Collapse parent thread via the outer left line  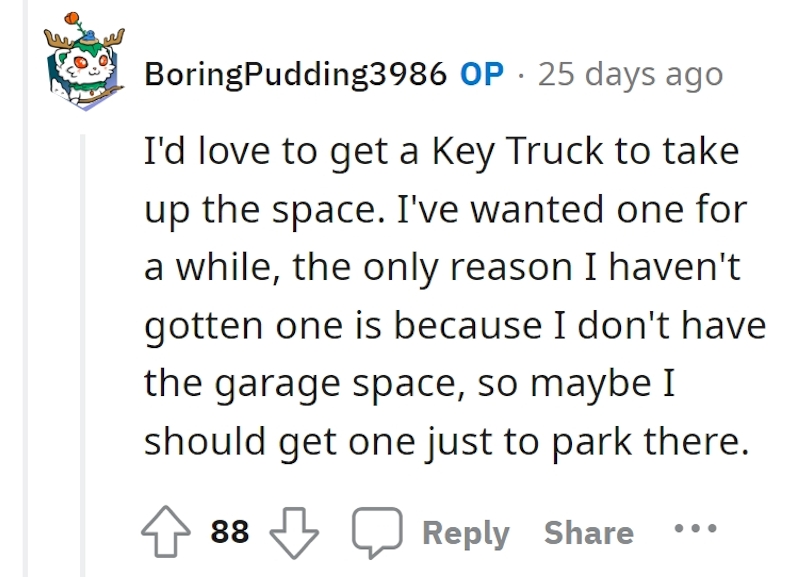pyautogui.click(x=26, y=288)
